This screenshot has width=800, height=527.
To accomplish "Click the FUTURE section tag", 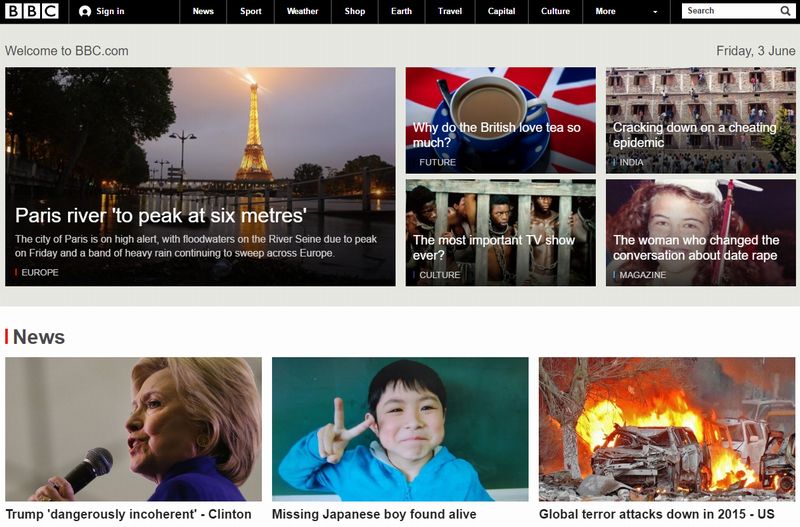I will point(437,162).
